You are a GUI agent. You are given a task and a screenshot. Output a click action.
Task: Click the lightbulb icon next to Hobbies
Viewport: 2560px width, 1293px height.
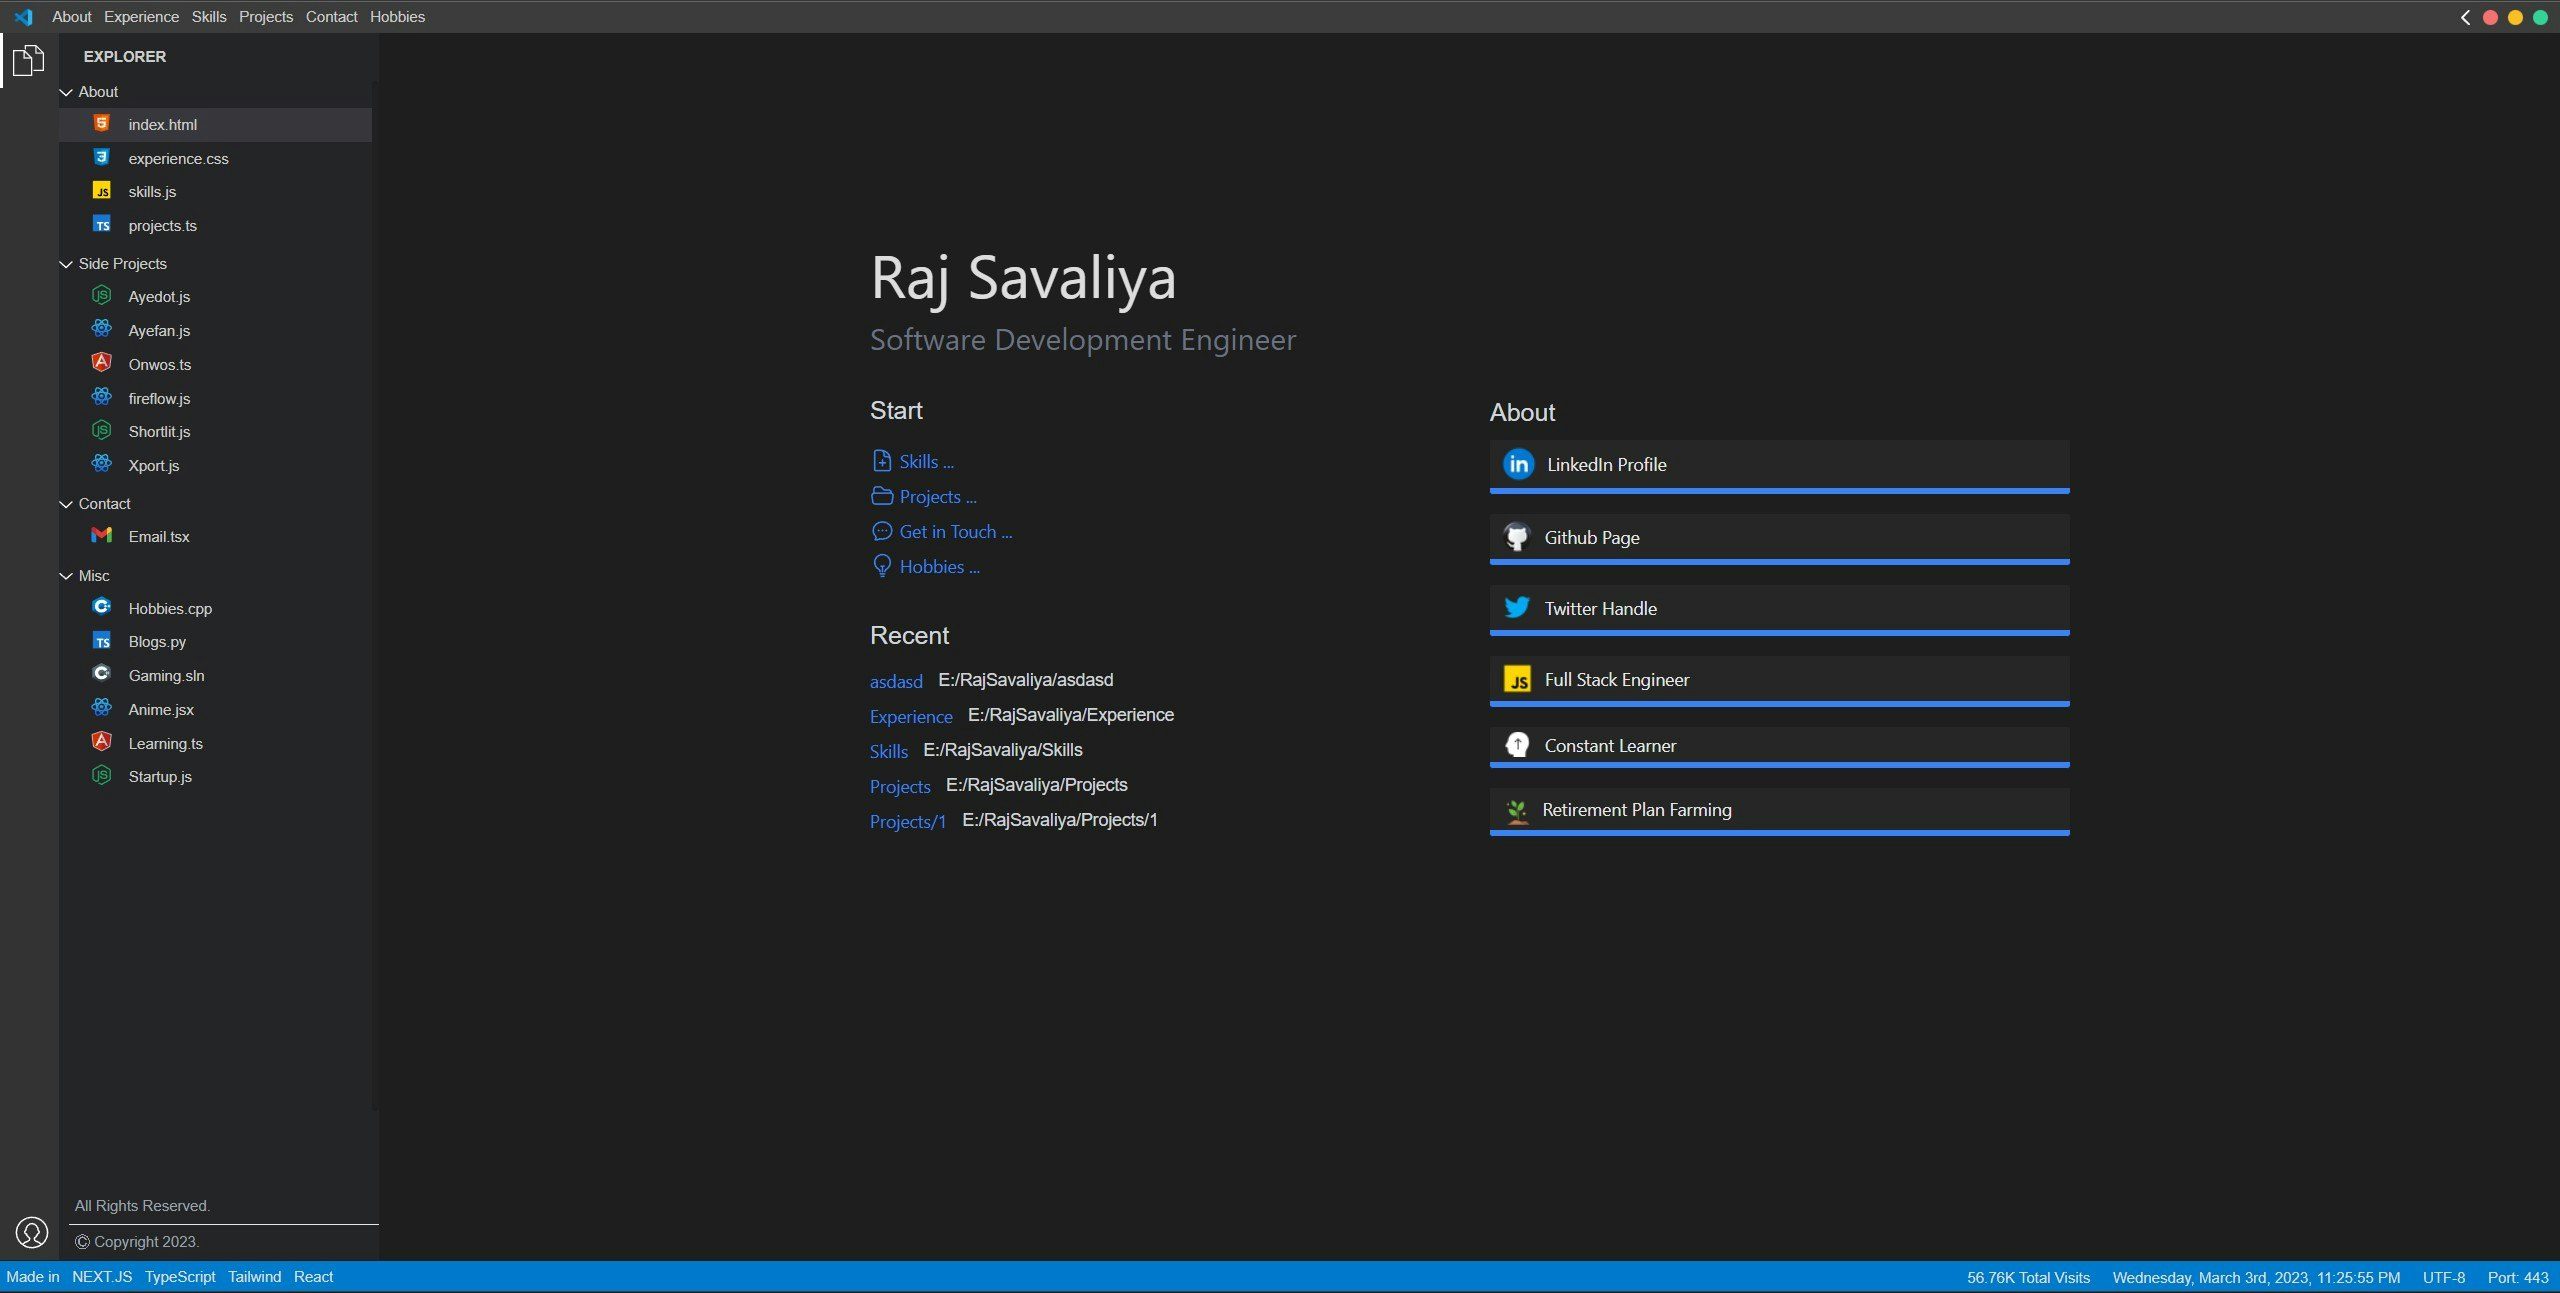pos(881,566)
